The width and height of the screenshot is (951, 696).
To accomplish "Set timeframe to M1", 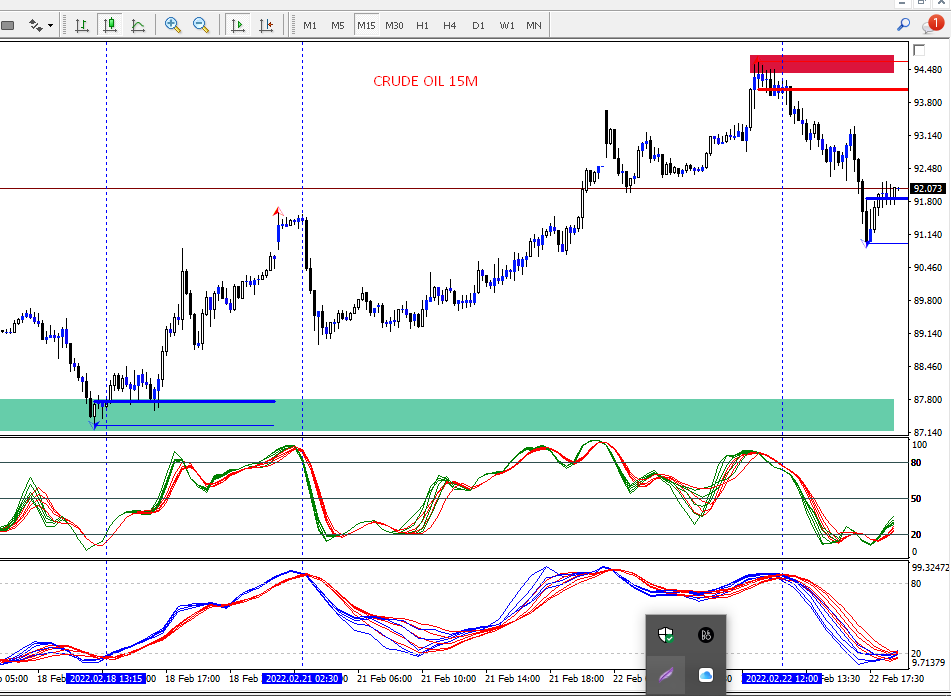I will pos(310,25).
